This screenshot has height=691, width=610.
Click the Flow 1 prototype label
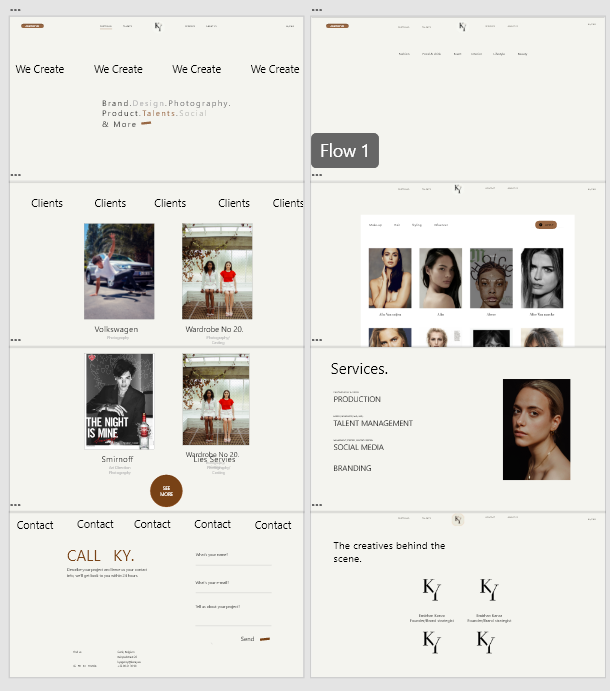click(x=345, y=151)
